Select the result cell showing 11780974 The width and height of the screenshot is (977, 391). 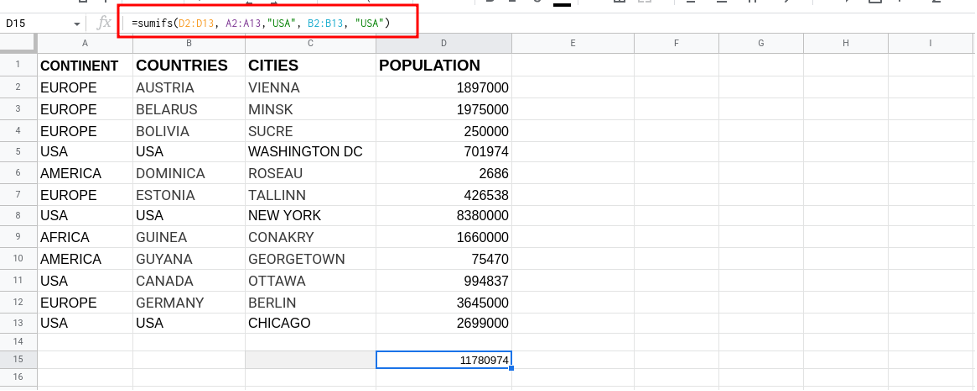point(444,359)
